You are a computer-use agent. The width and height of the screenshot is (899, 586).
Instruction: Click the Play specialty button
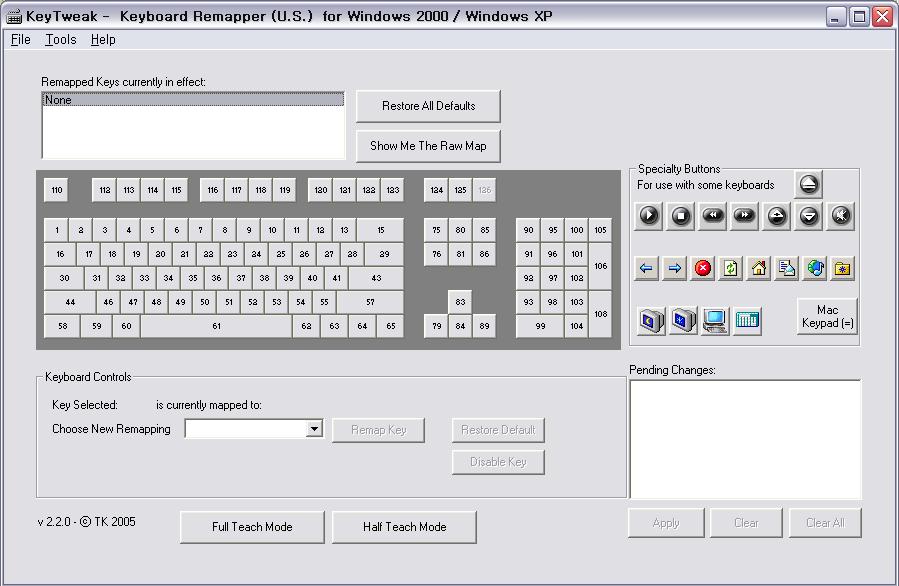pyautogui.click(x=648, y=216)
